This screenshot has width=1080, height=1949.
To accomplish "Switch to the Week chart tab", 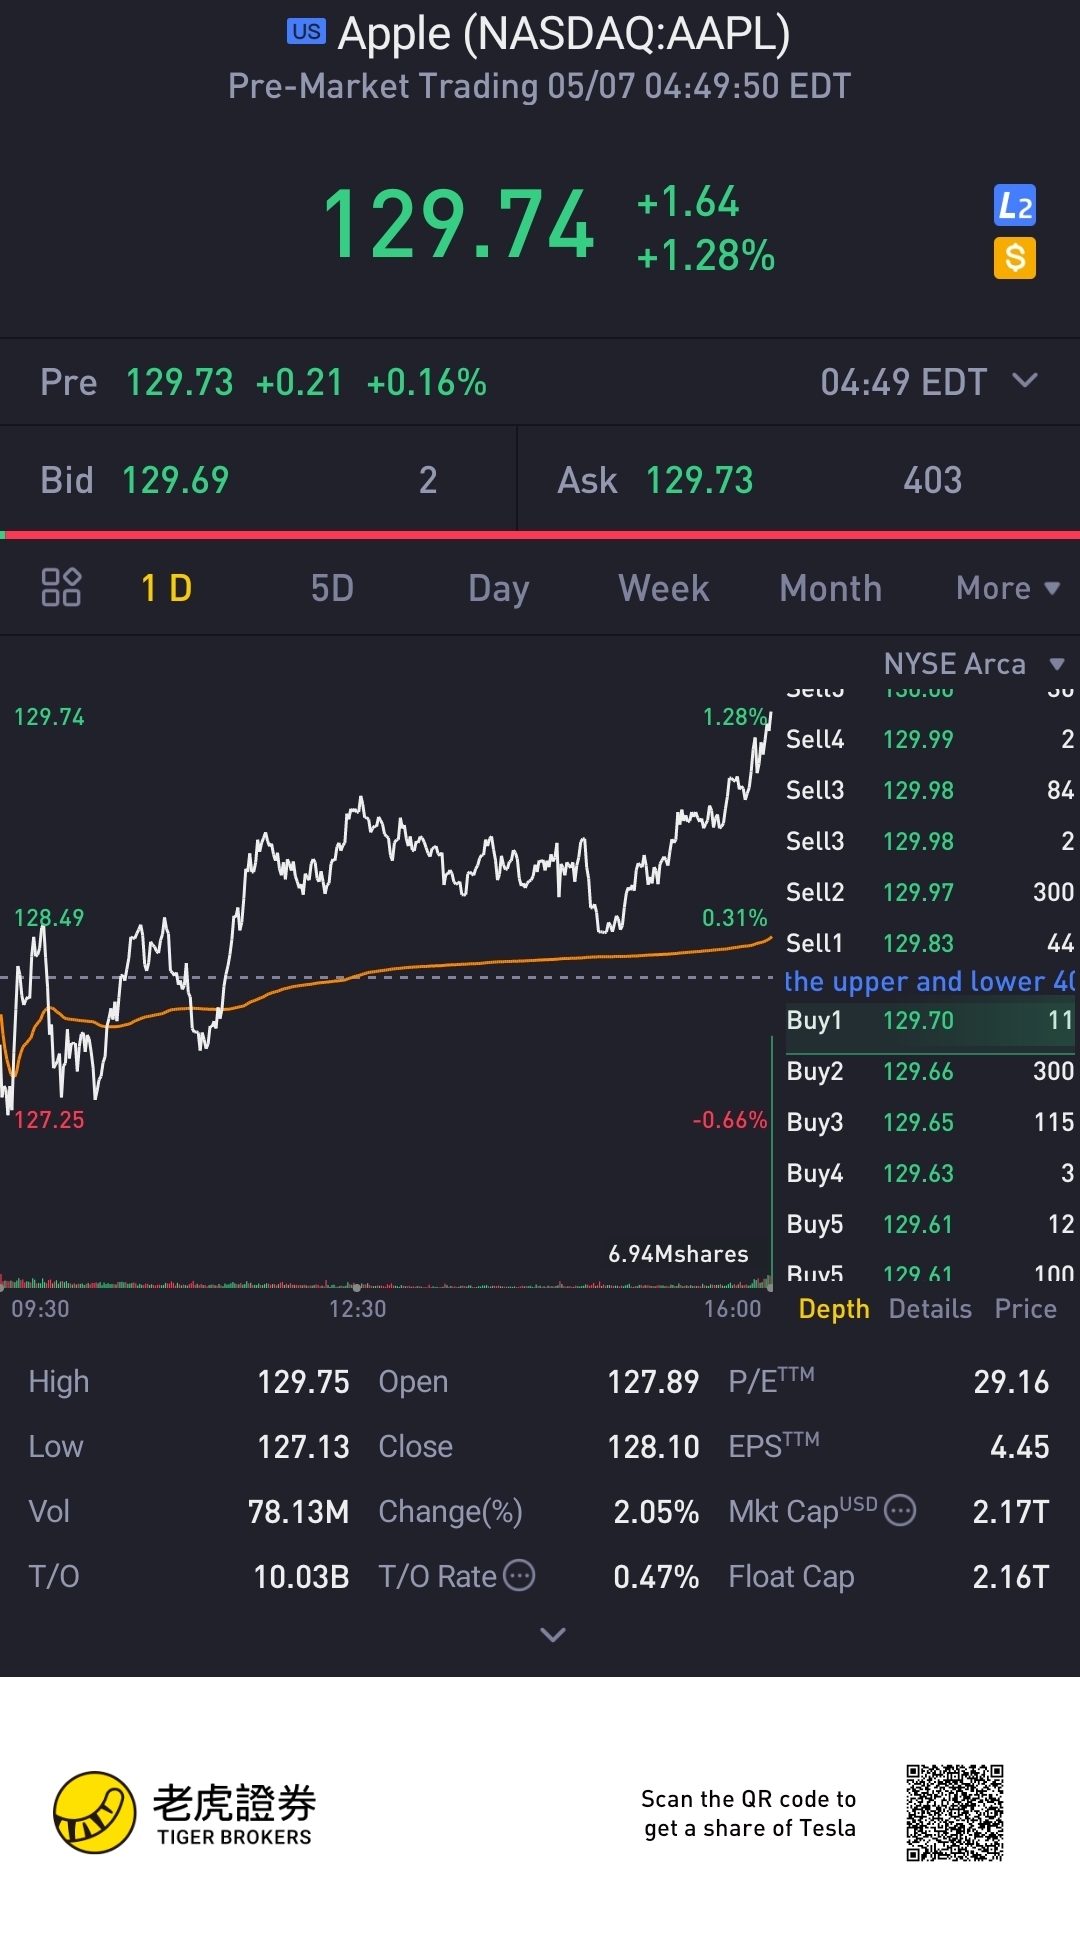I will 664,588.
